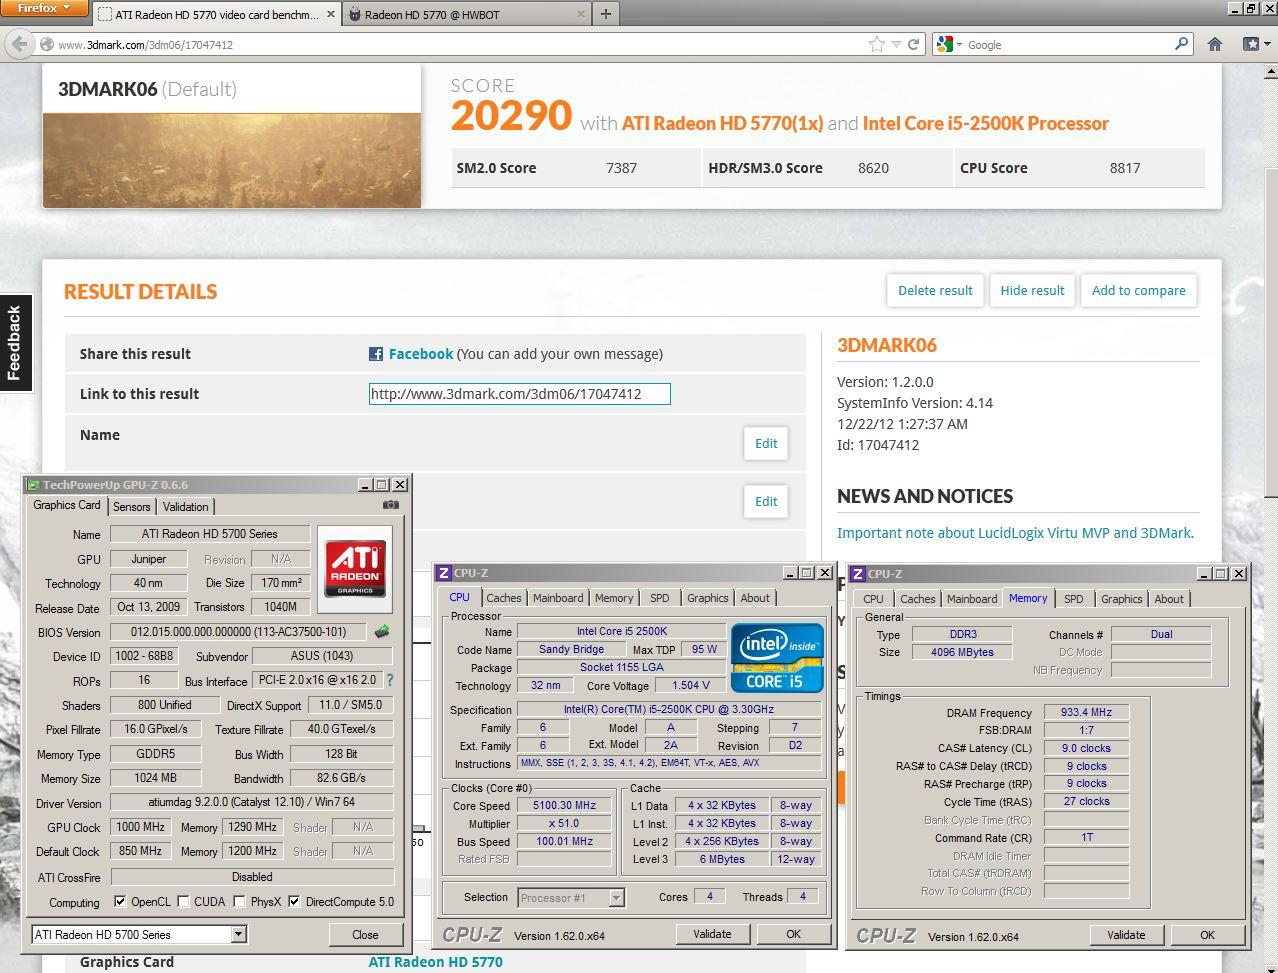
Task: Click the Hide result button
Action: tap(1032, 290)
